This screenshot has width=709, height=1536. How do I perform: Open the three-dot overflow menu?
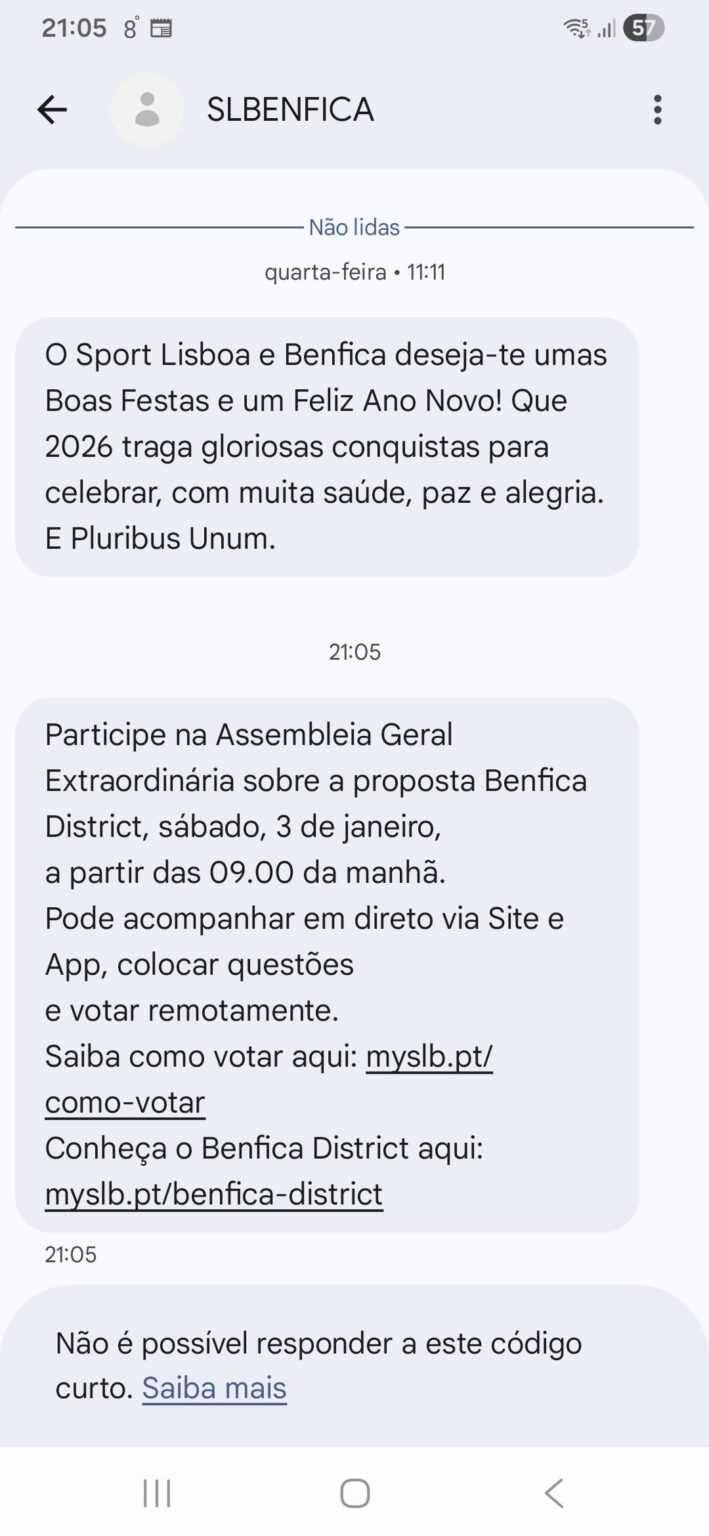click(x=658, y=109)
